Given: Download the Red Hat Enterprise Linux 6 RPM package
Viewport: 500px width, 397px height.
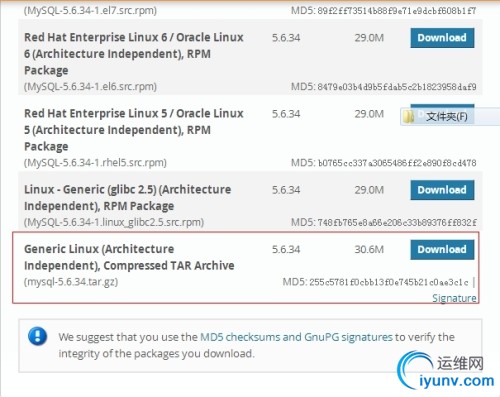Looking at the screenshot, I should pyautogui.click(x=442, y=38).
